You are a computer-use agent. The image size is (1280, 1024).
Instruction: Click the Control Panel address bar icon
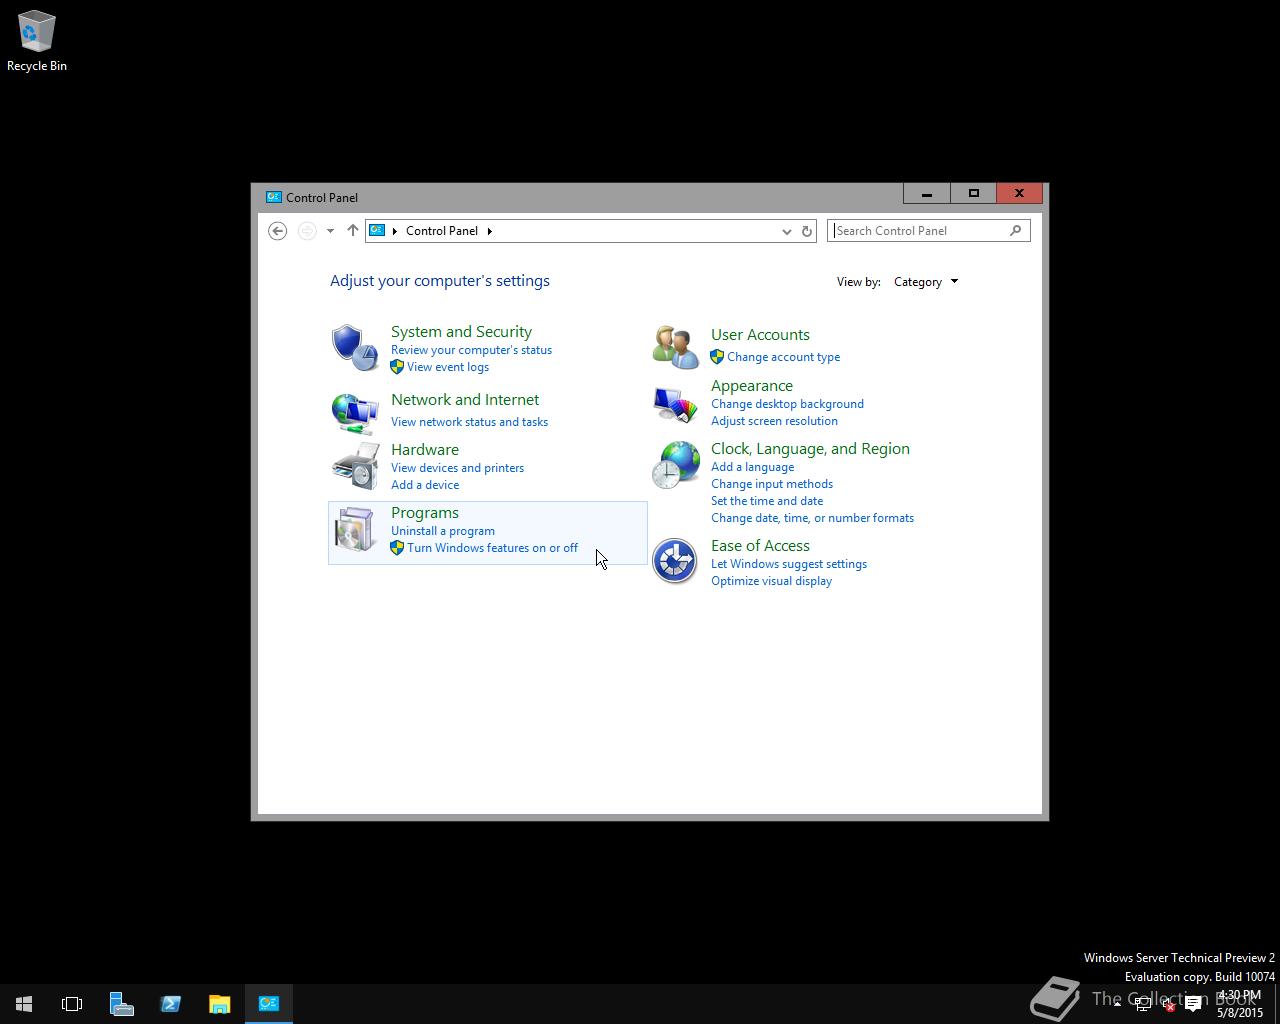click(x=377, y=230)
